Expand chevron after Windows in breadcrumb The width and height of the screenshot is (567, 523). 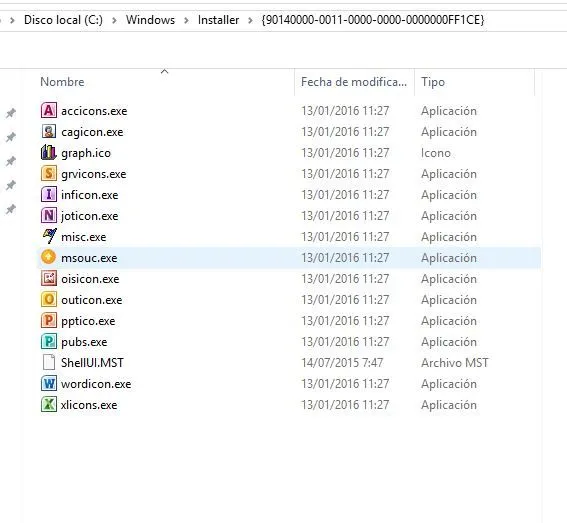(x=186, y=20)
